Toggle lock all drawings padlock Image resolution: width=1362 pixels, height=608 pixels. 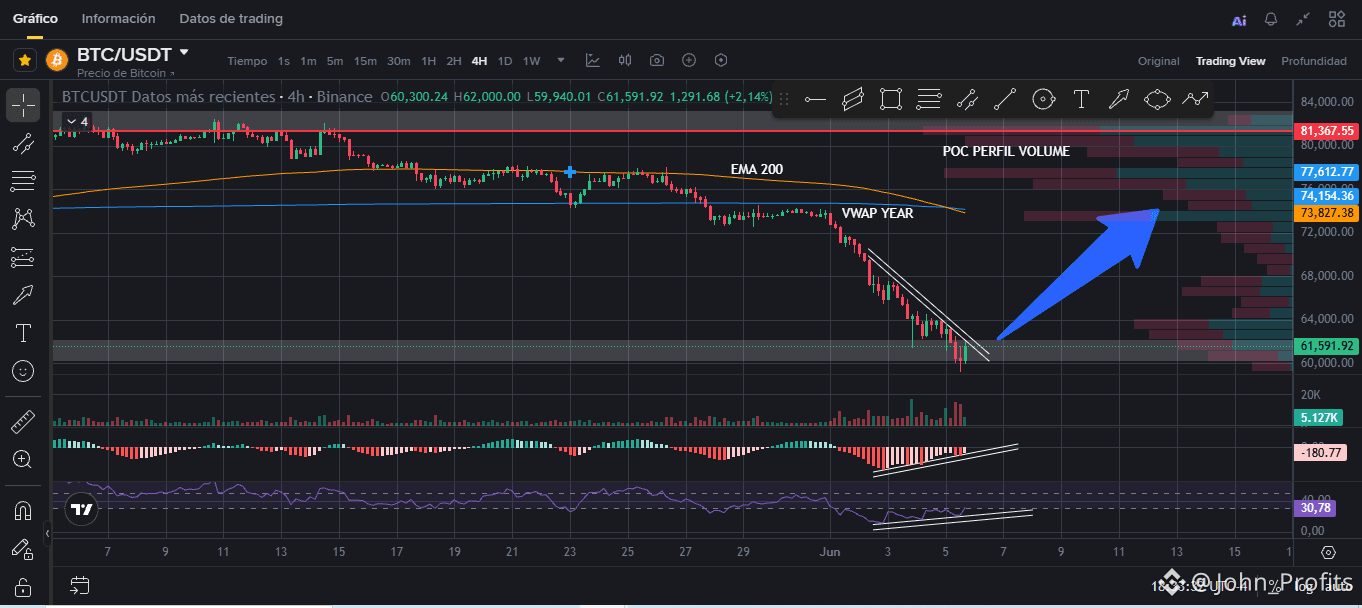click(x=23, y=587)
